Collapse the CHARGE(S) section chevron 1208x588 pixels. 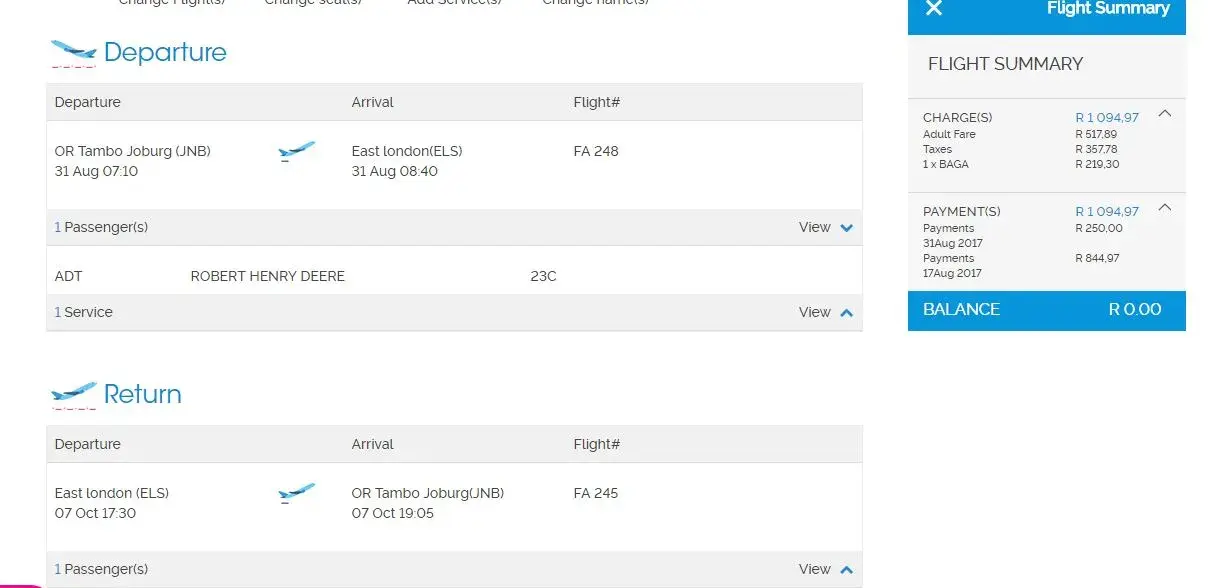pyautogui.click(x=1164, y=114)
